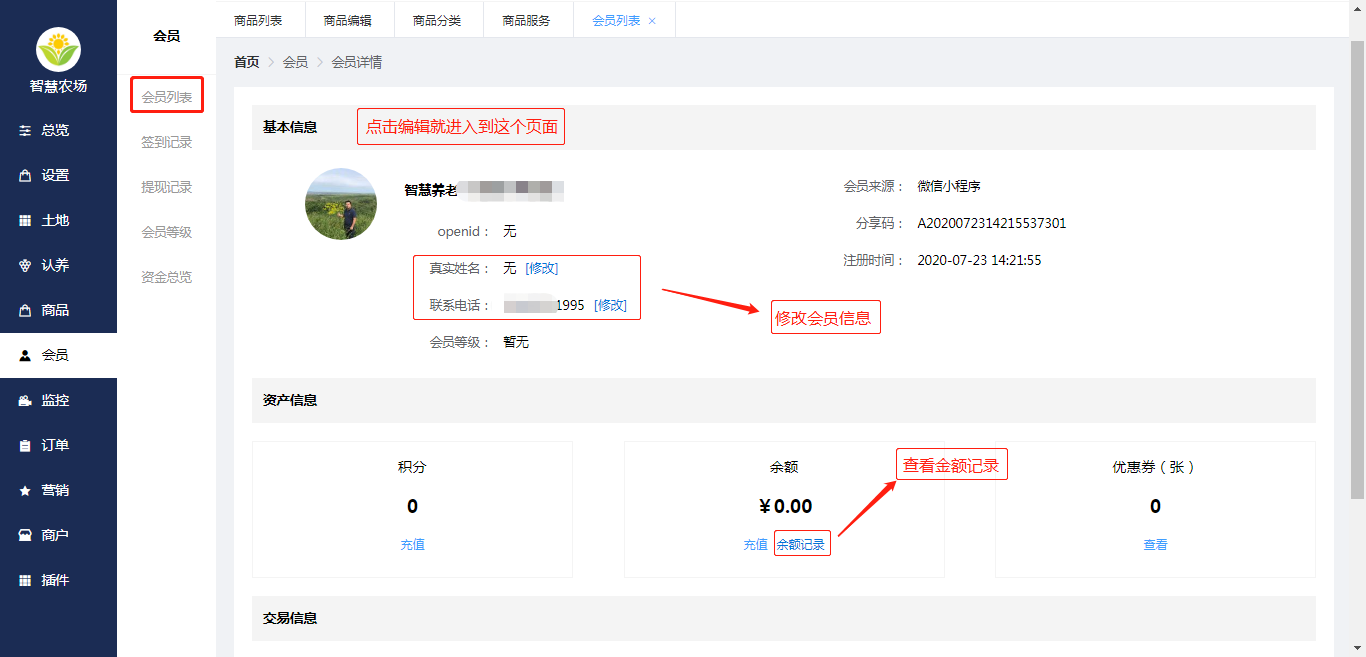The height and width of the screenshot is (657, 1366).
Task: Click the 认养 sidebar icon
Action: pyautogui.click(x=25, y=265)
